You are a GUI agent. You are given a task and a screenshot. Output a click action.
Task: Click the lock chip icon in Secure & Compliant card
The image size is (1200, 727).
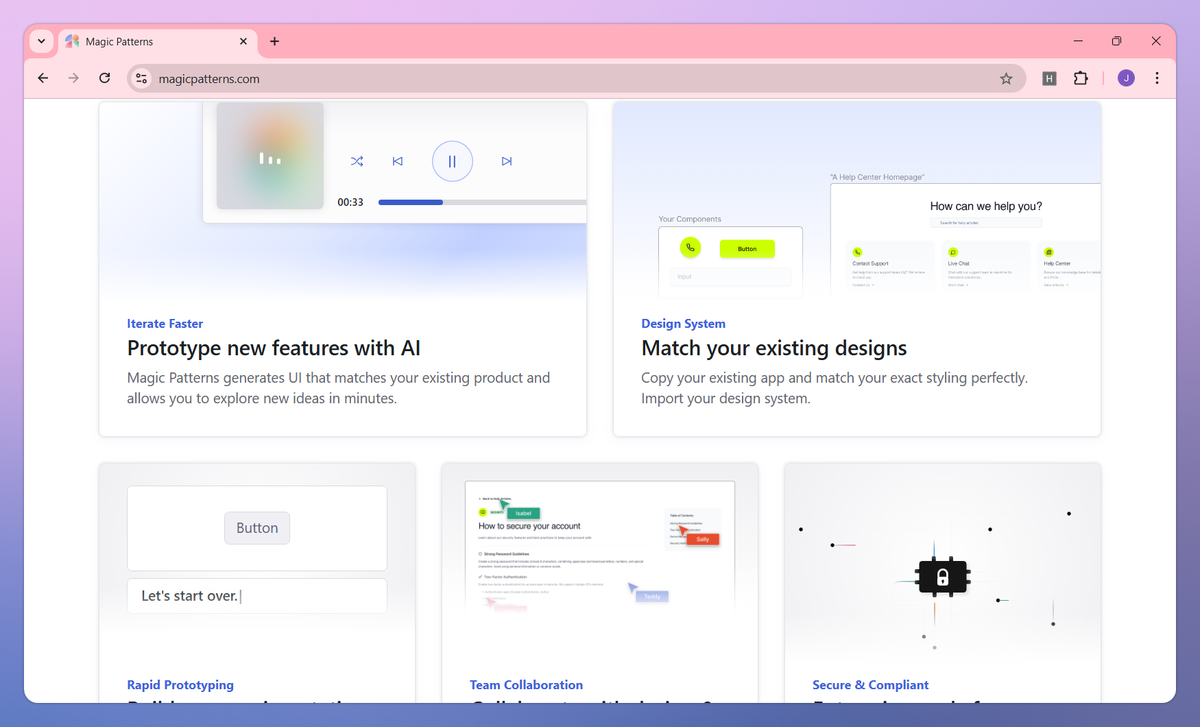click(x=941, y=577)
